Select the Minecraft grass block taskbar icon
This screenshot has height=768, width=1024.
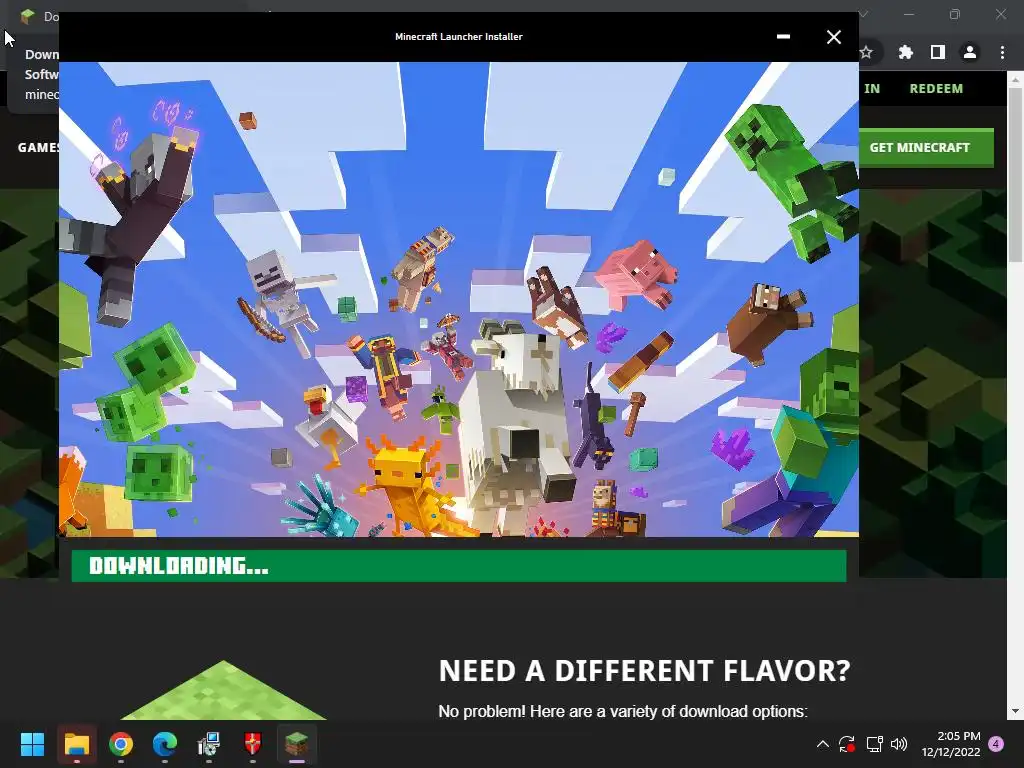click(x=296, y=744)
